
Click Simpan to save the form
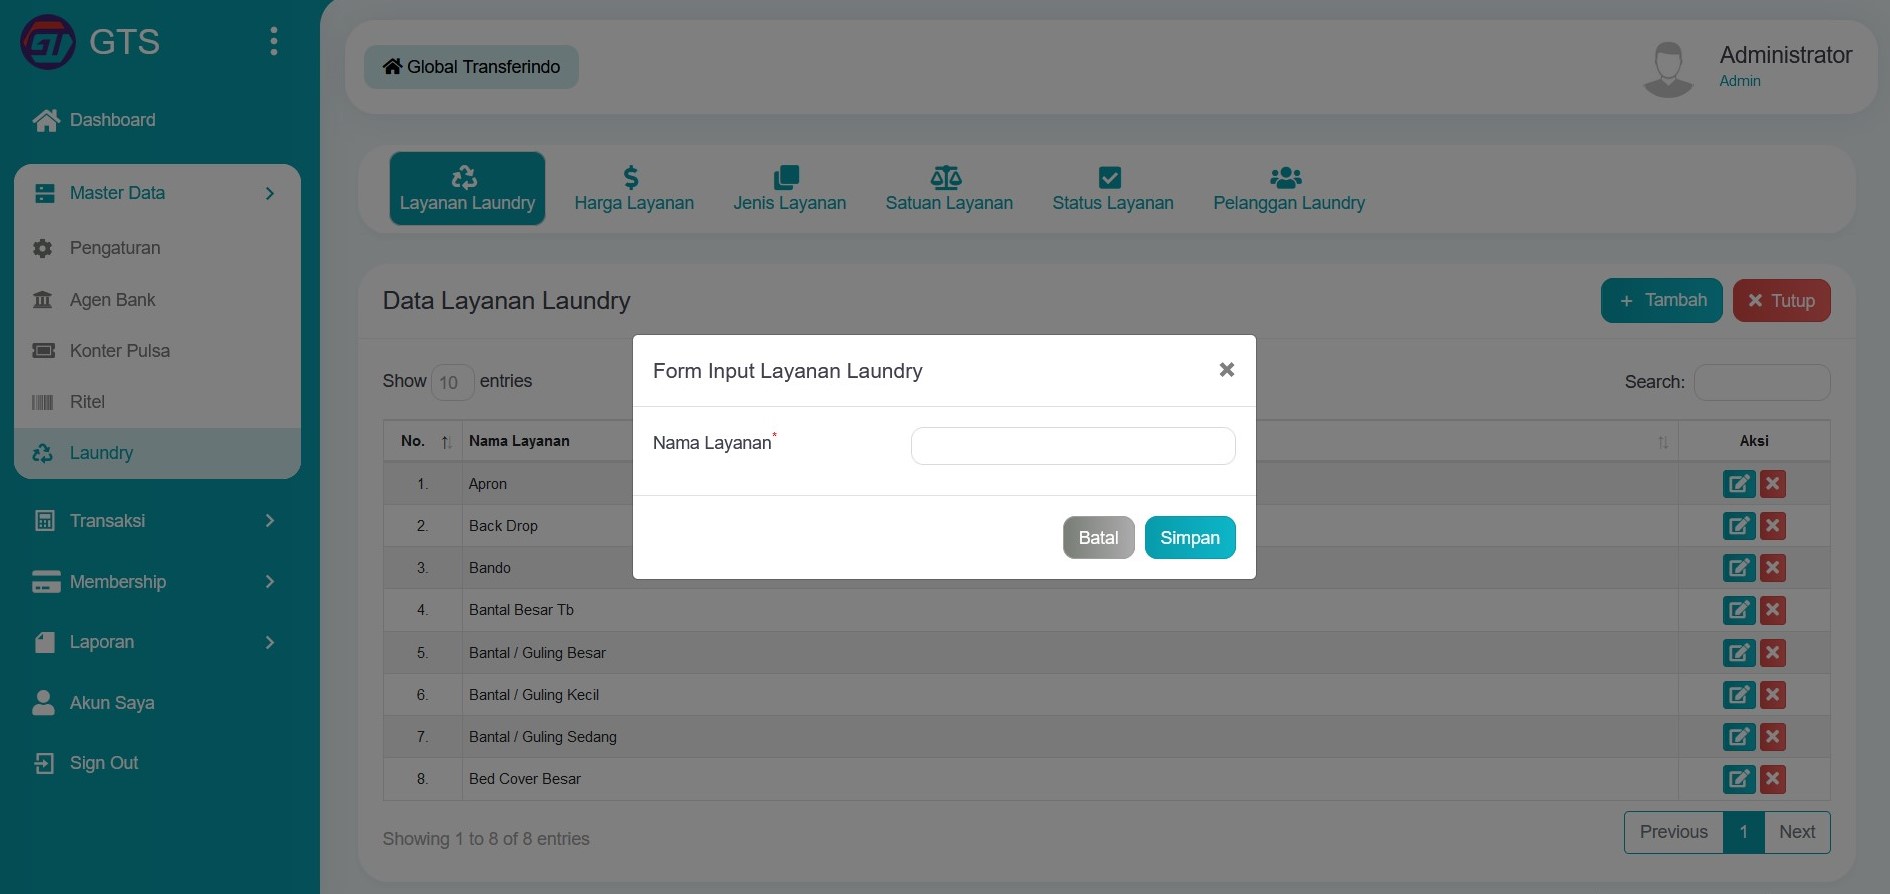point(1190,538)
